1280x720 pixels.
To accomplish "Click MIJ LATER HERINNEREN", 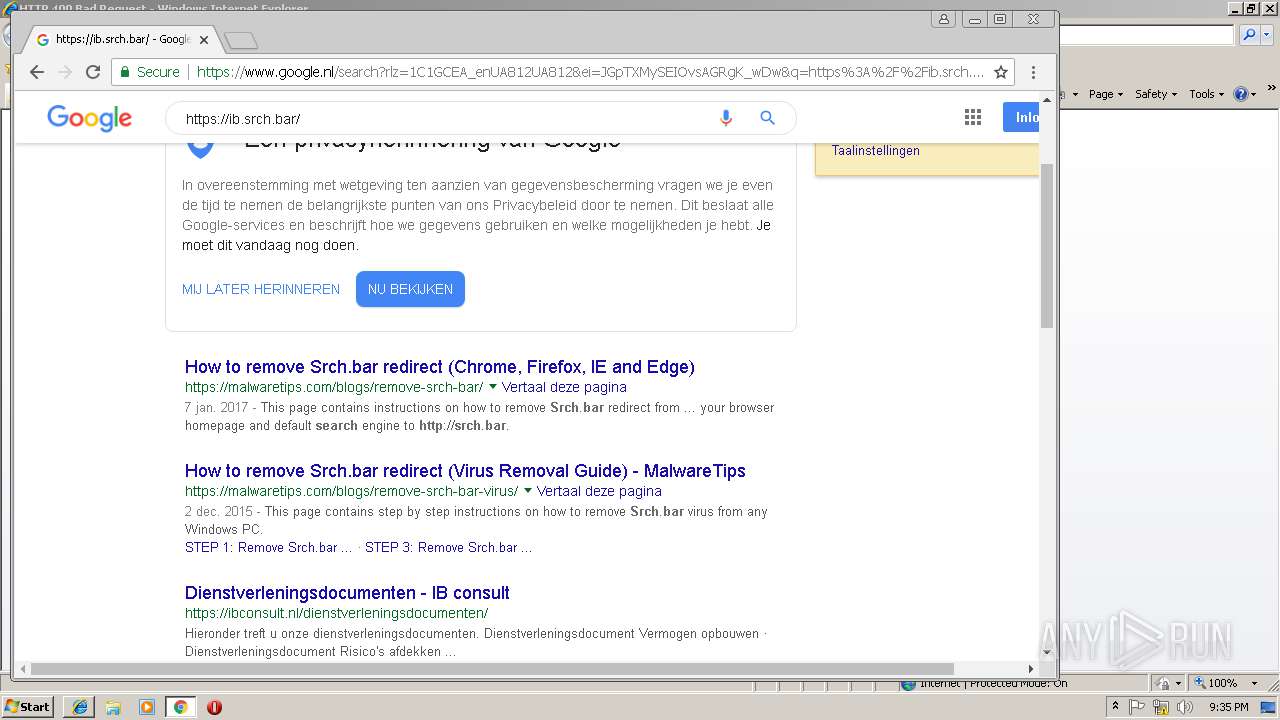I will tap(261, 289).
